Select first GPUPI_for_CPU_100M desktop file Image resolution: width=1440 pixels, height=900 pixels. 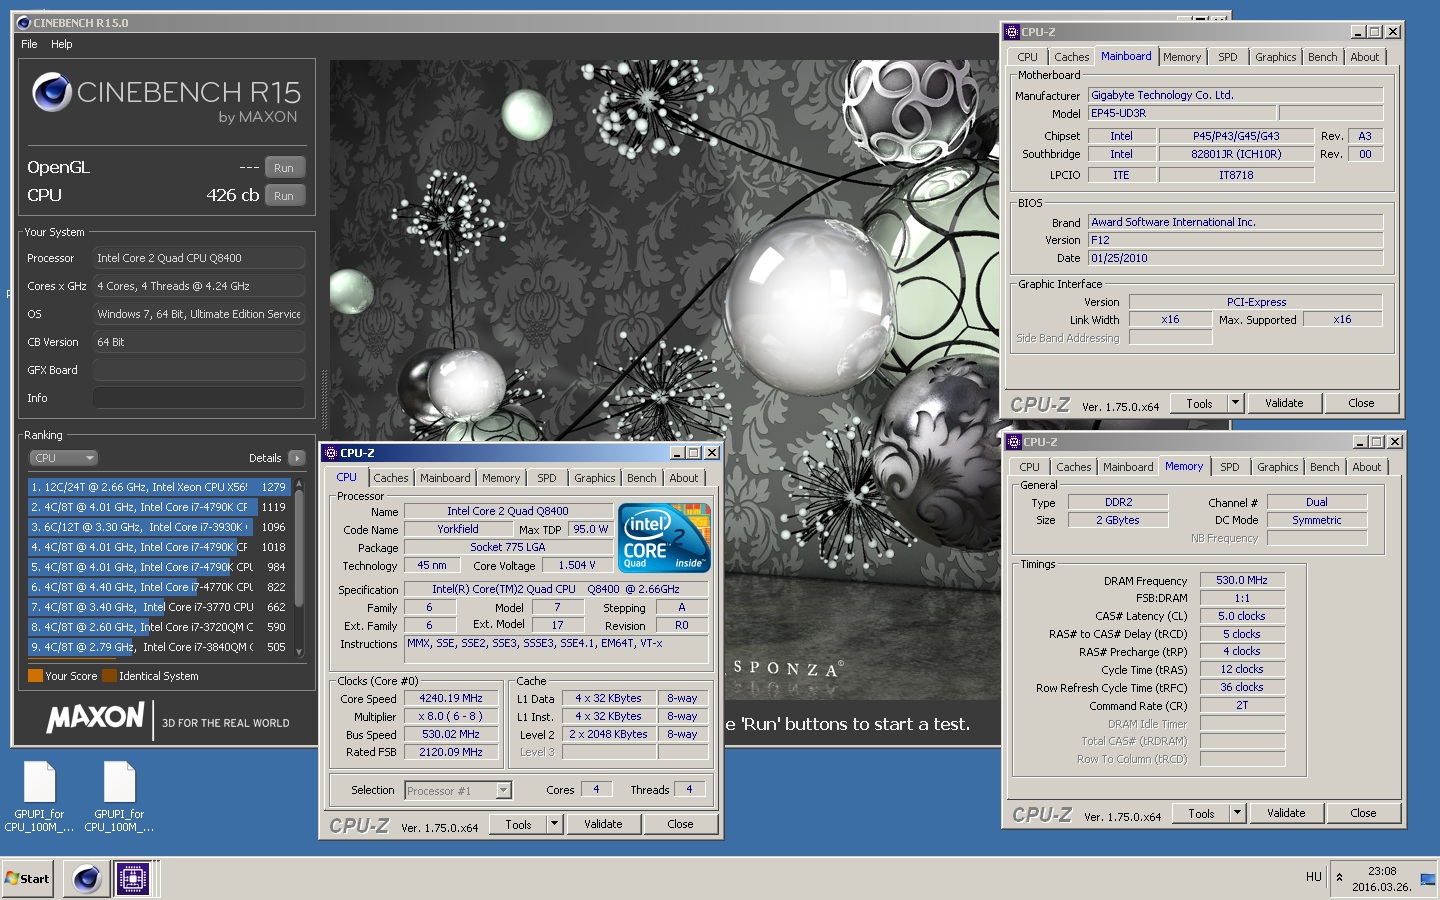click(39, 797)
